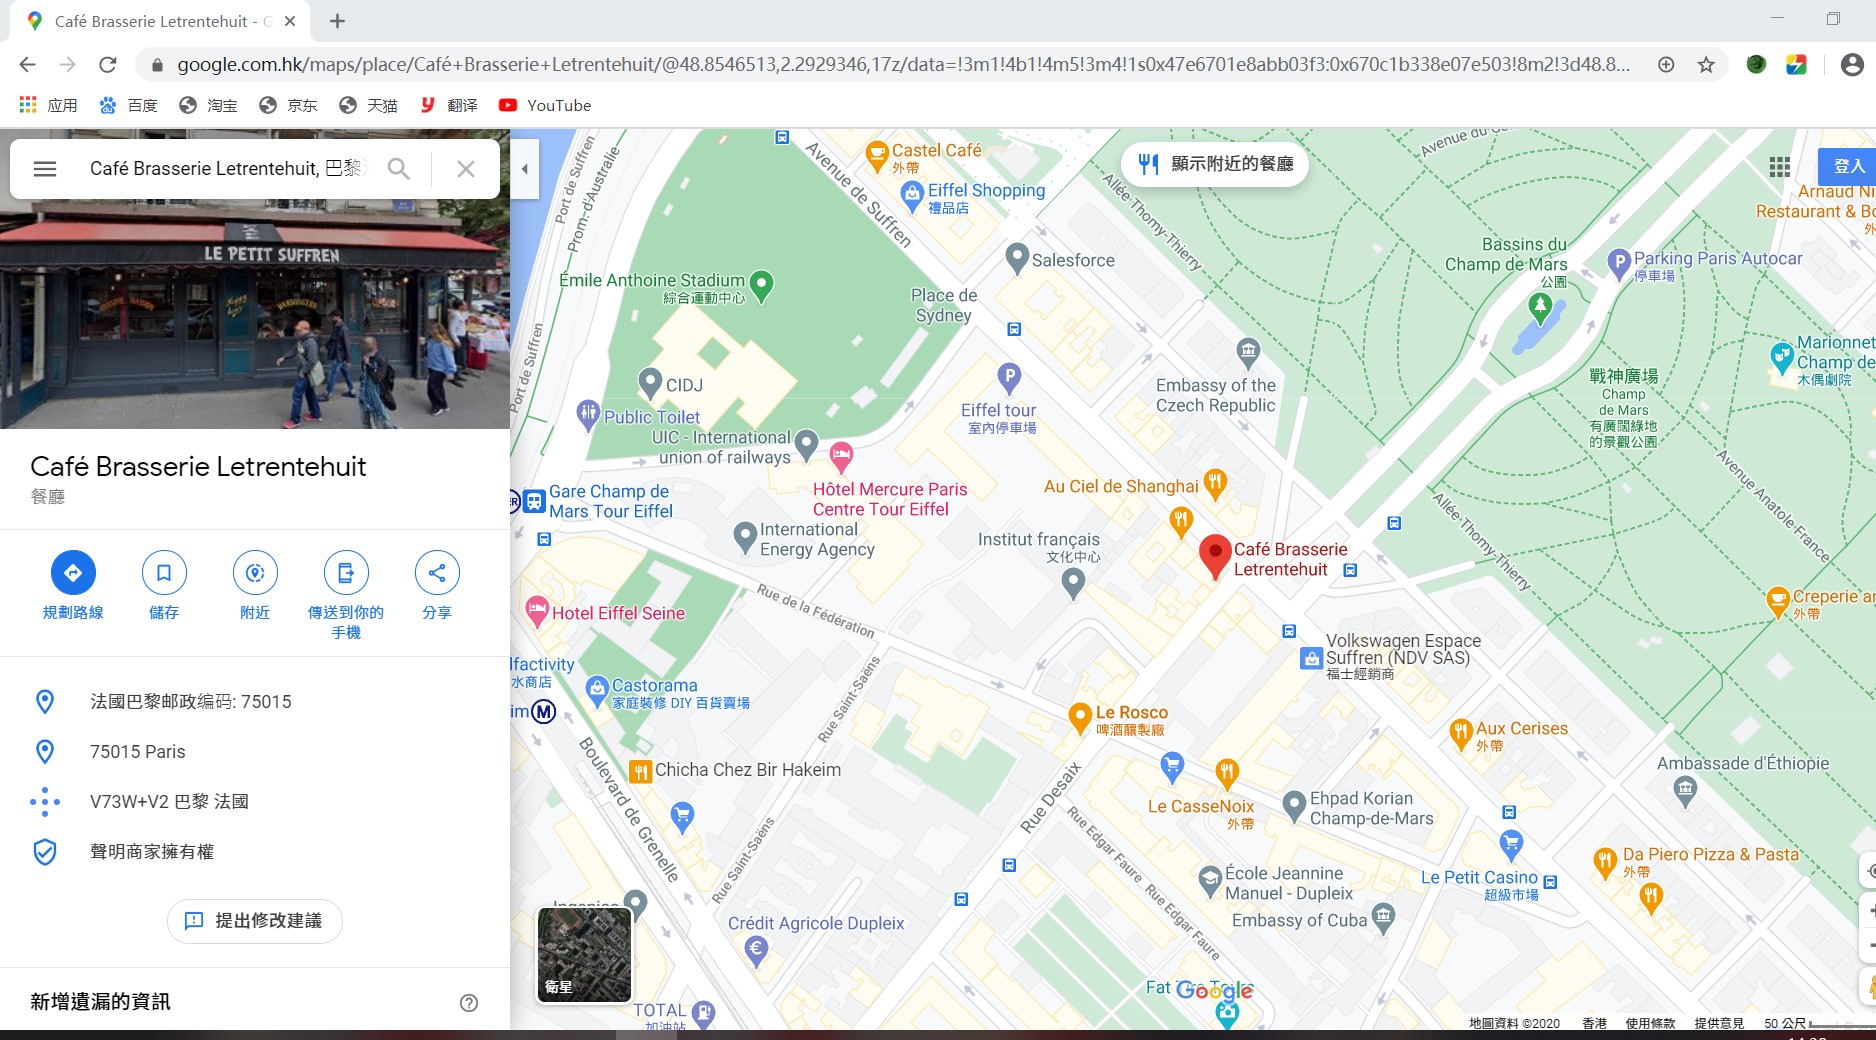Bookmark this page with star icon
Viewport: 1876px width, 1040px height.
point(1706,65)
